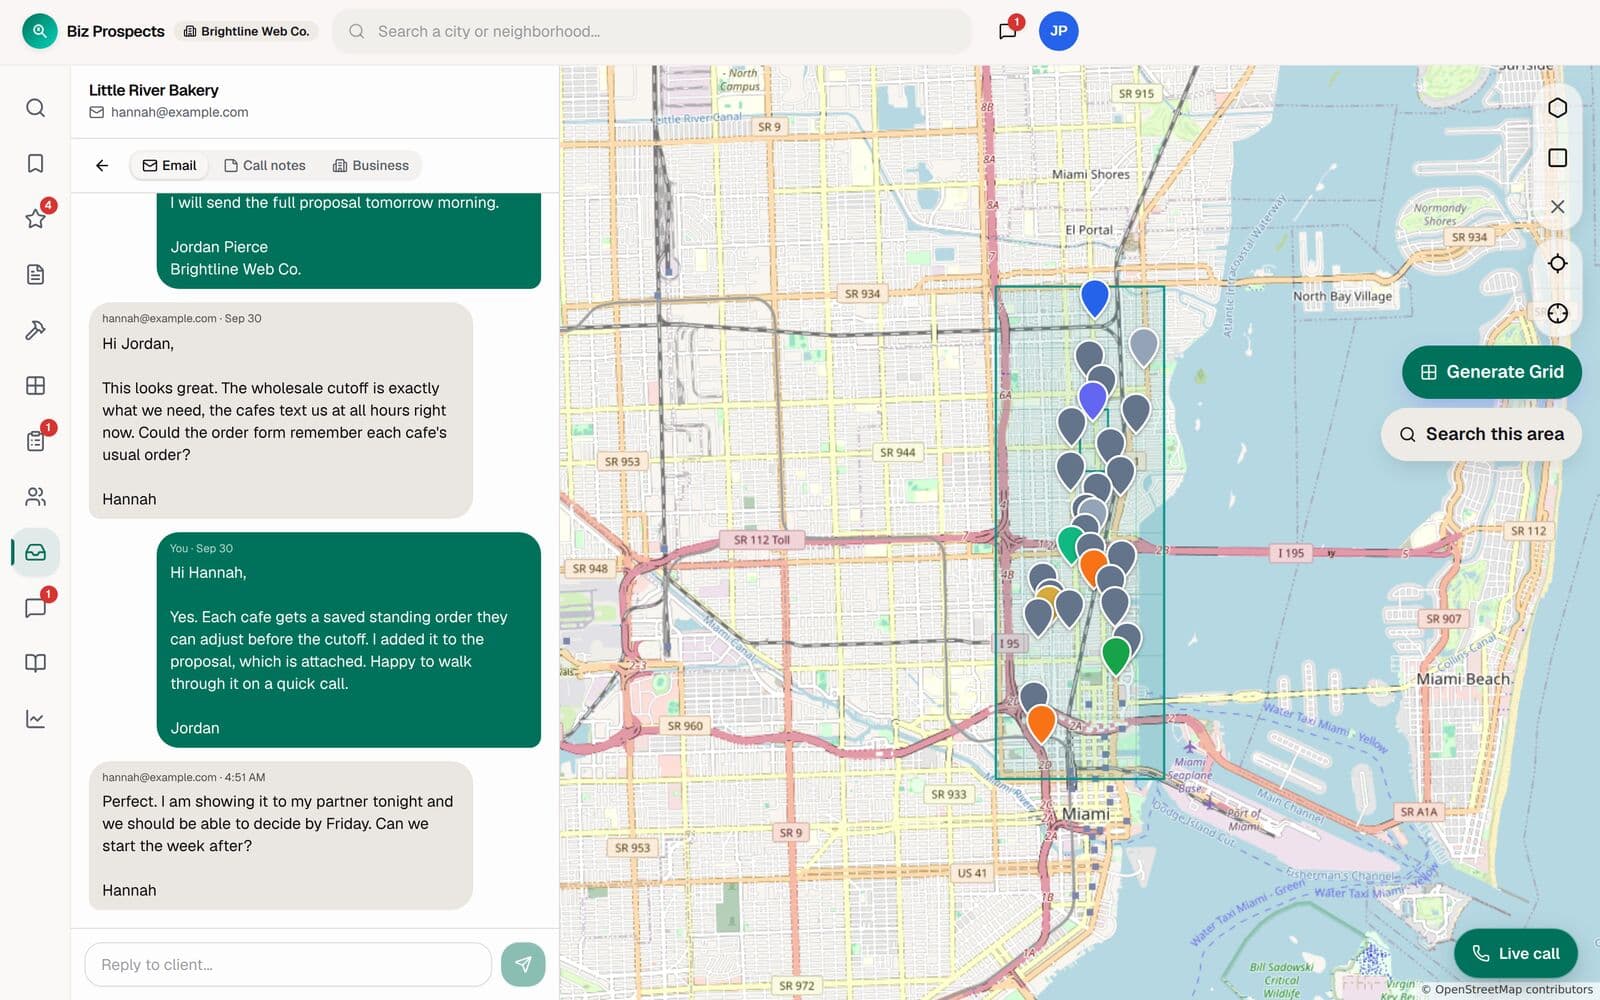
Task: Open the book guide icon in sidebar
Action: click(x=35, y=663)
